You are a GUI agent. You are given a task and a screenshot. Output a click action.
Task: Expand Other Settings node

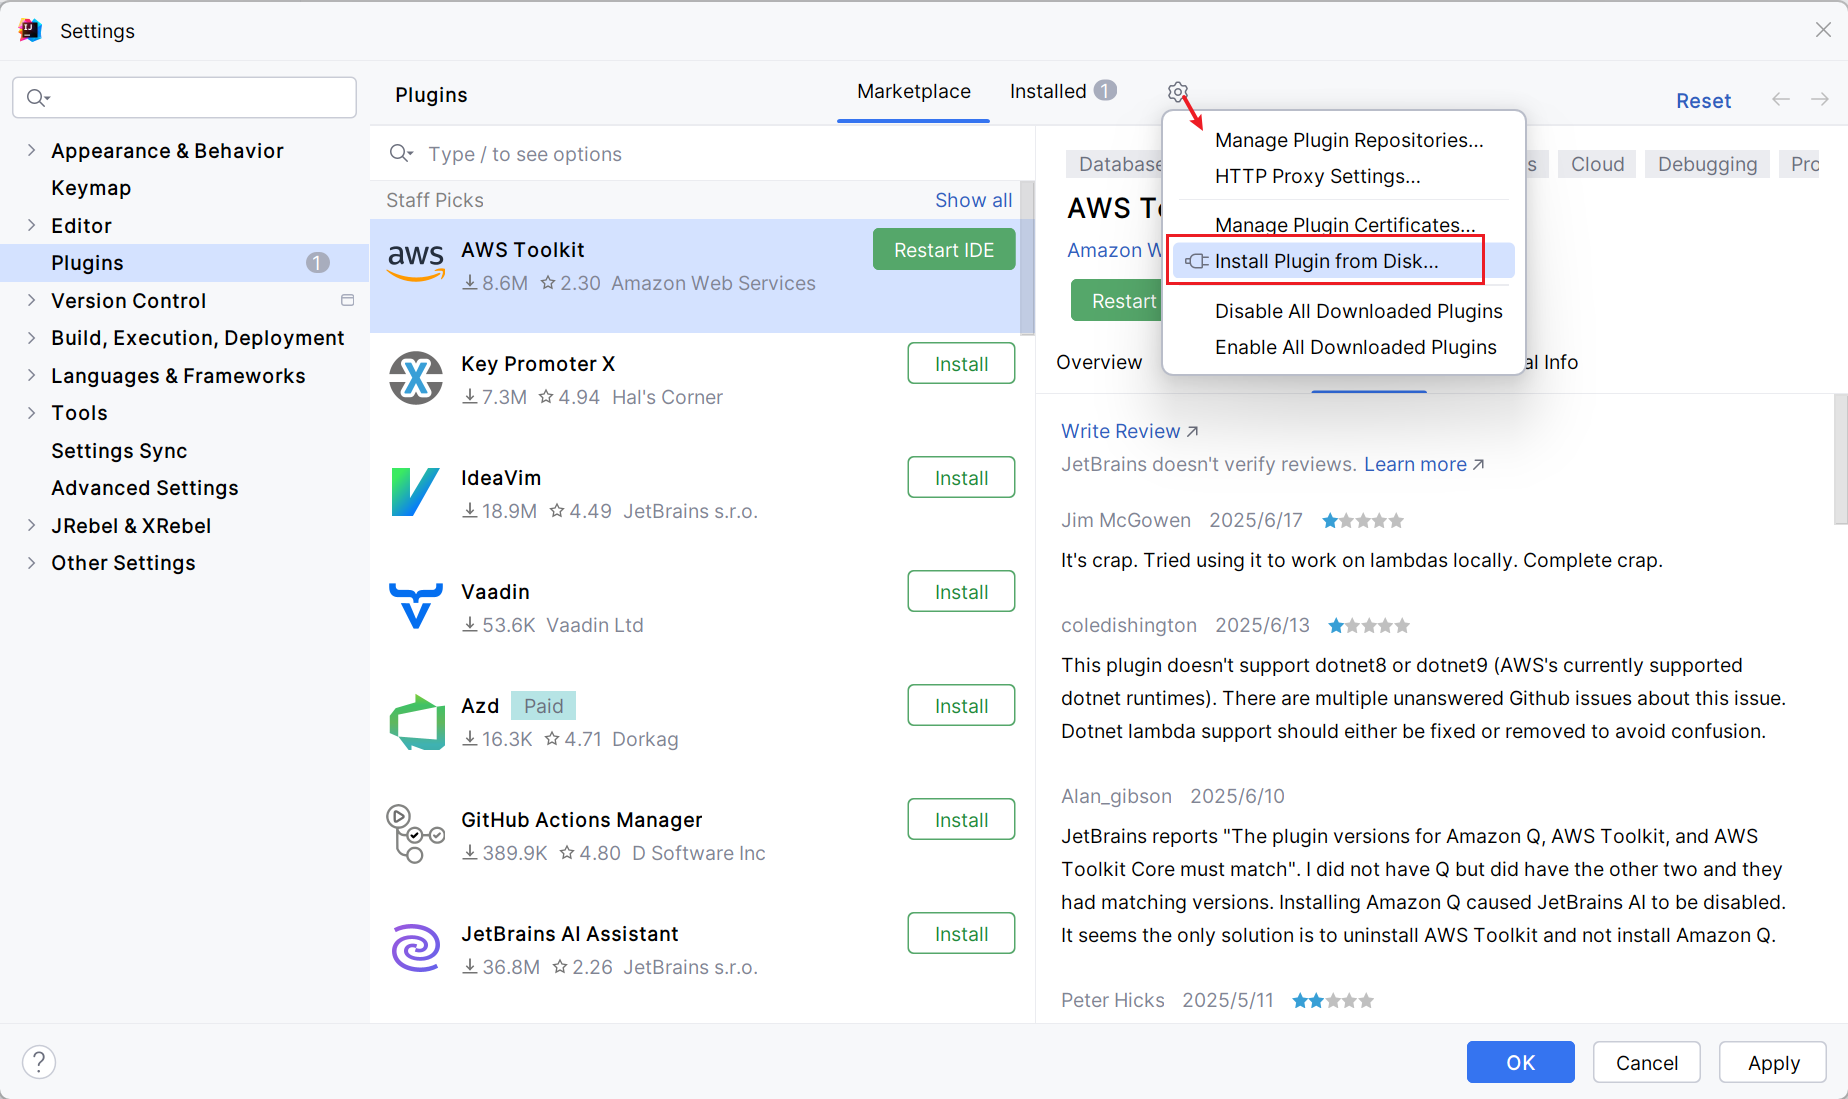coord(31,562)
